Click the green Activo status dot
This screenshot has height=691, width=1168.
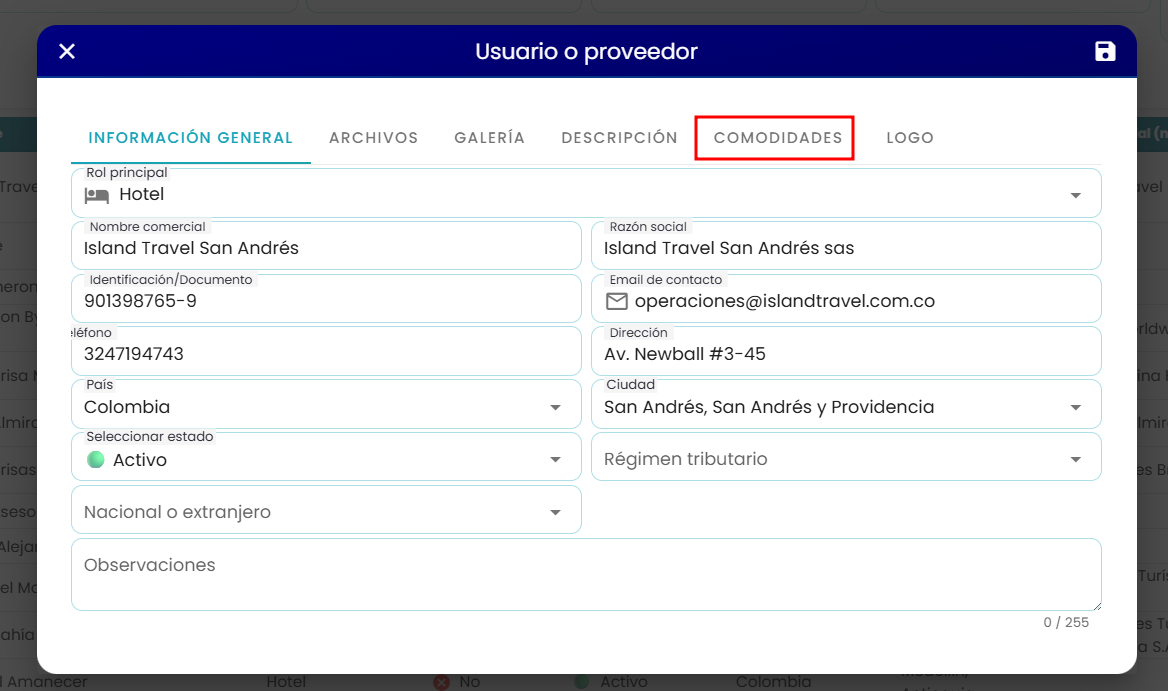tap(95, 459)
